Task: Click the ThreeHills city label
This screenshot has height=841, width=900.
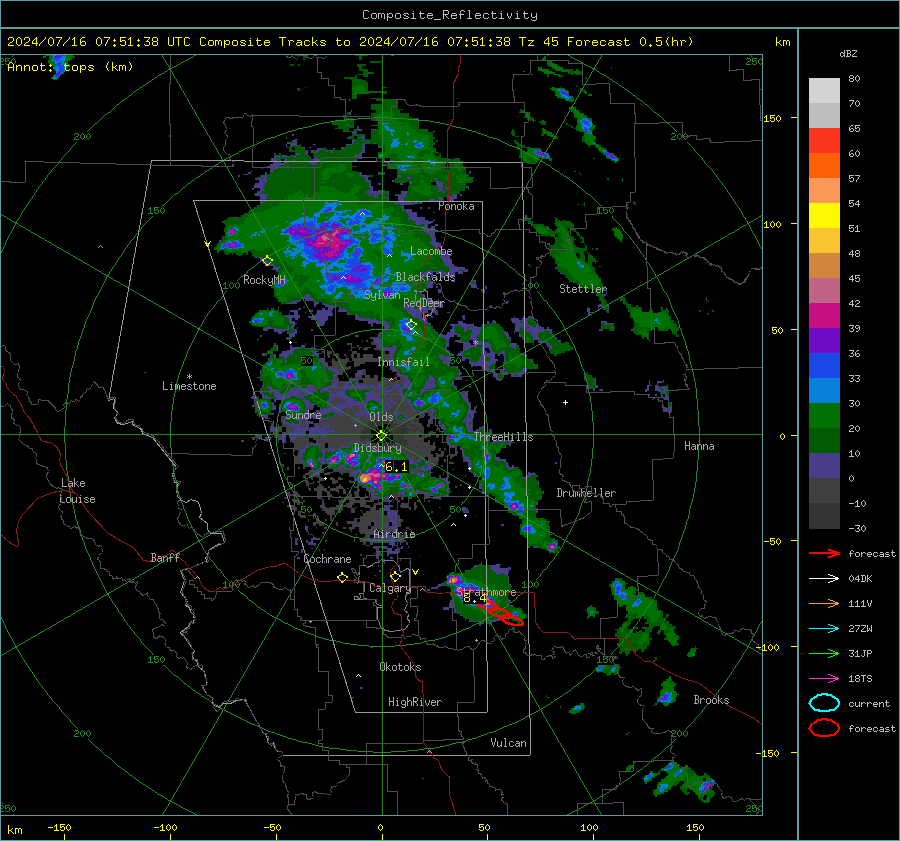Action: tap(503, 437)
